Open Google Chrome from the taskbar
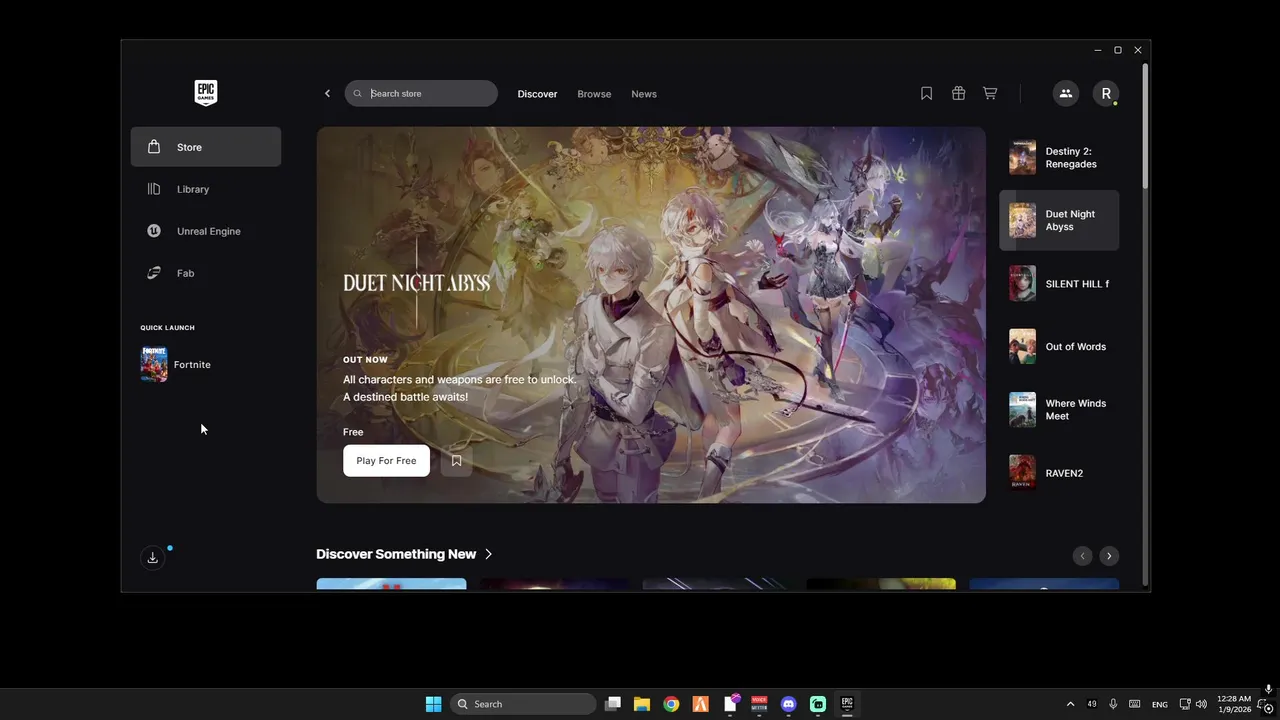This screenshot has height=720, width=1280. 671,704
